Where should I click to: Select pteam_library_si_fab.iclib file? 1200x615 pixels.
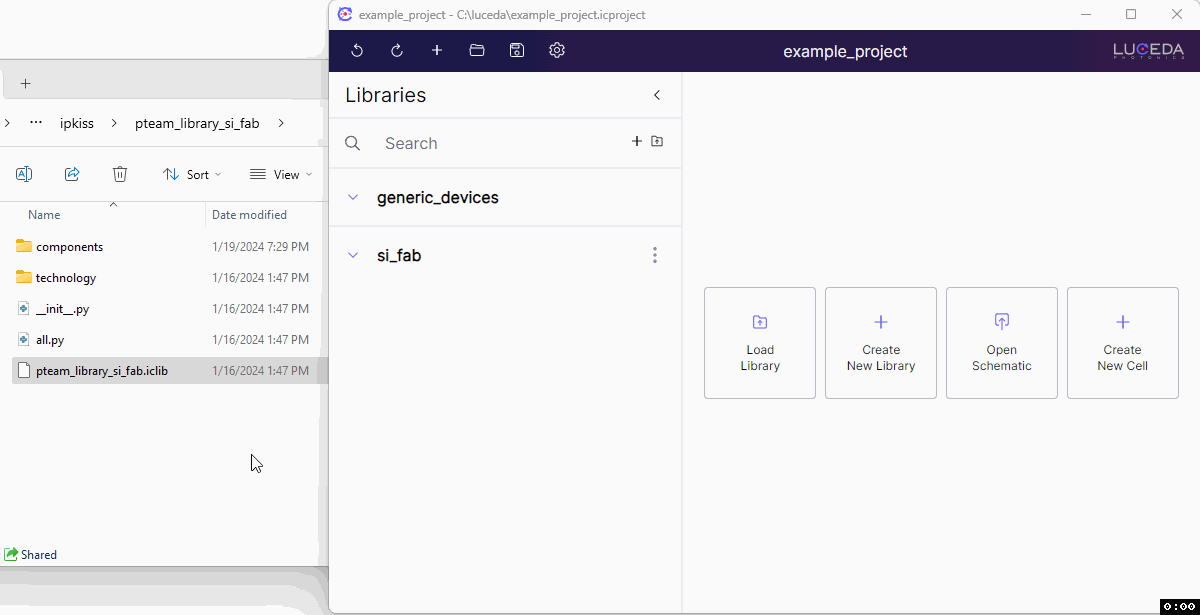(x=102, y=371)
